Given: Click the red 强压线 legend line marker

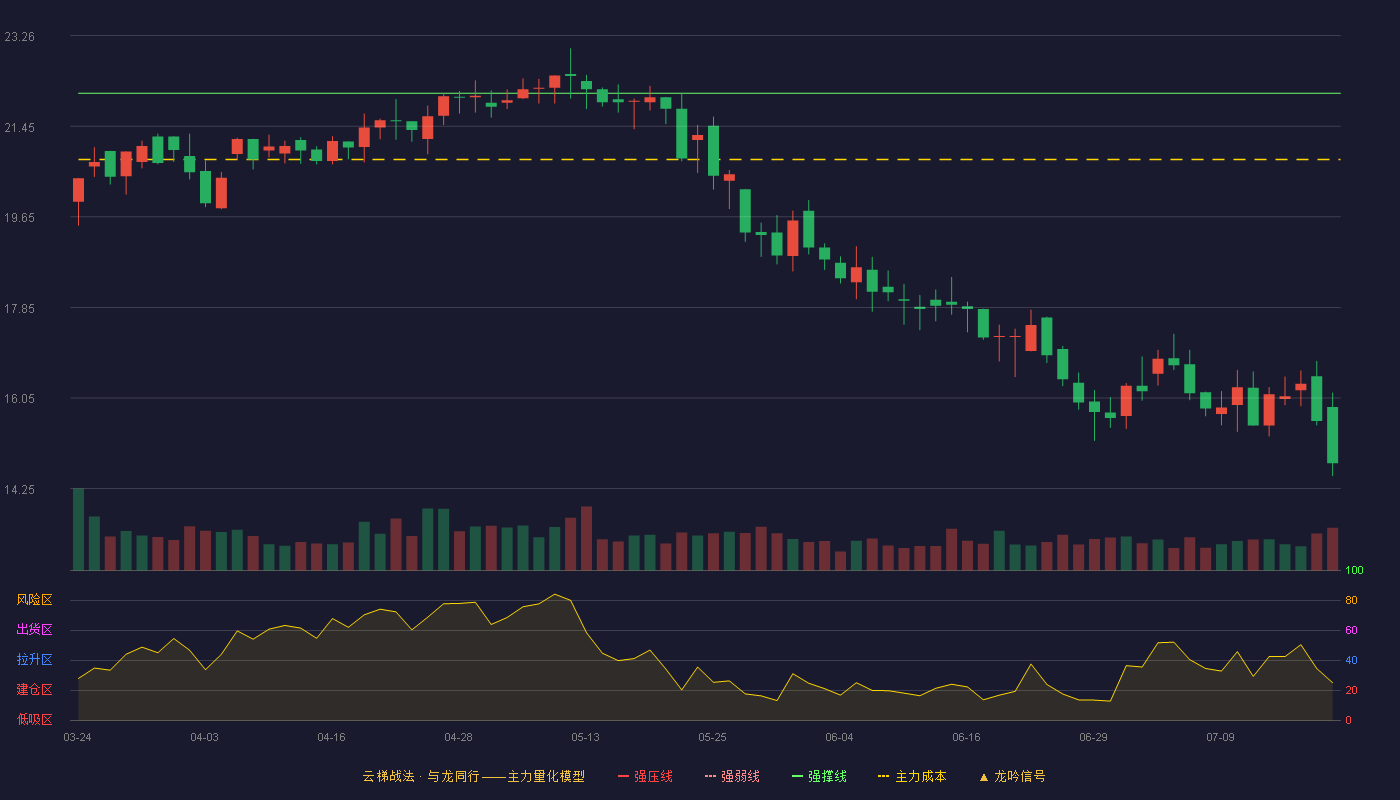Looking at the screenshot, I should coord(623,776).
